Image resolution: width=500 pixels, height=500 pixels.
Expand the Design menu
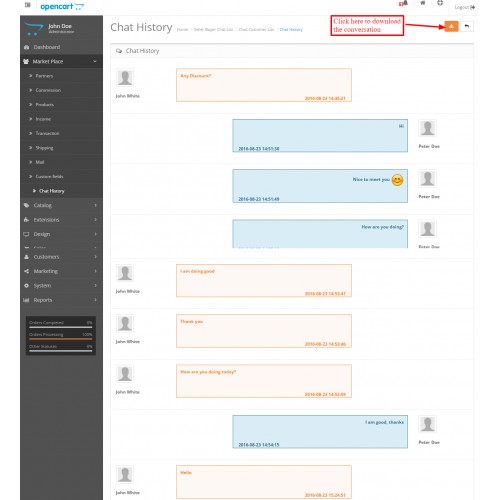pyautogui.click(x=61, y=234)
